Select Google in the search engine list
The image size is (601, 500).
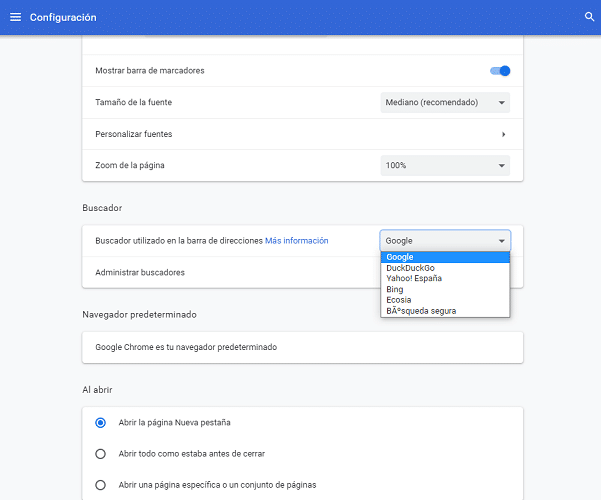(x=445, y=257)
